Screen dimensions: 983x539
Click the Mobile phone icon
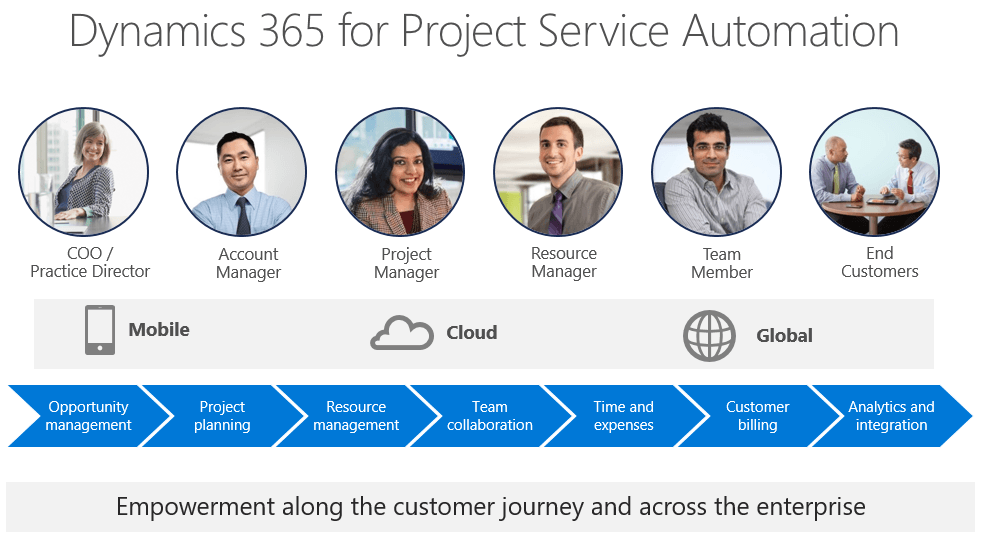coord(100,331)
